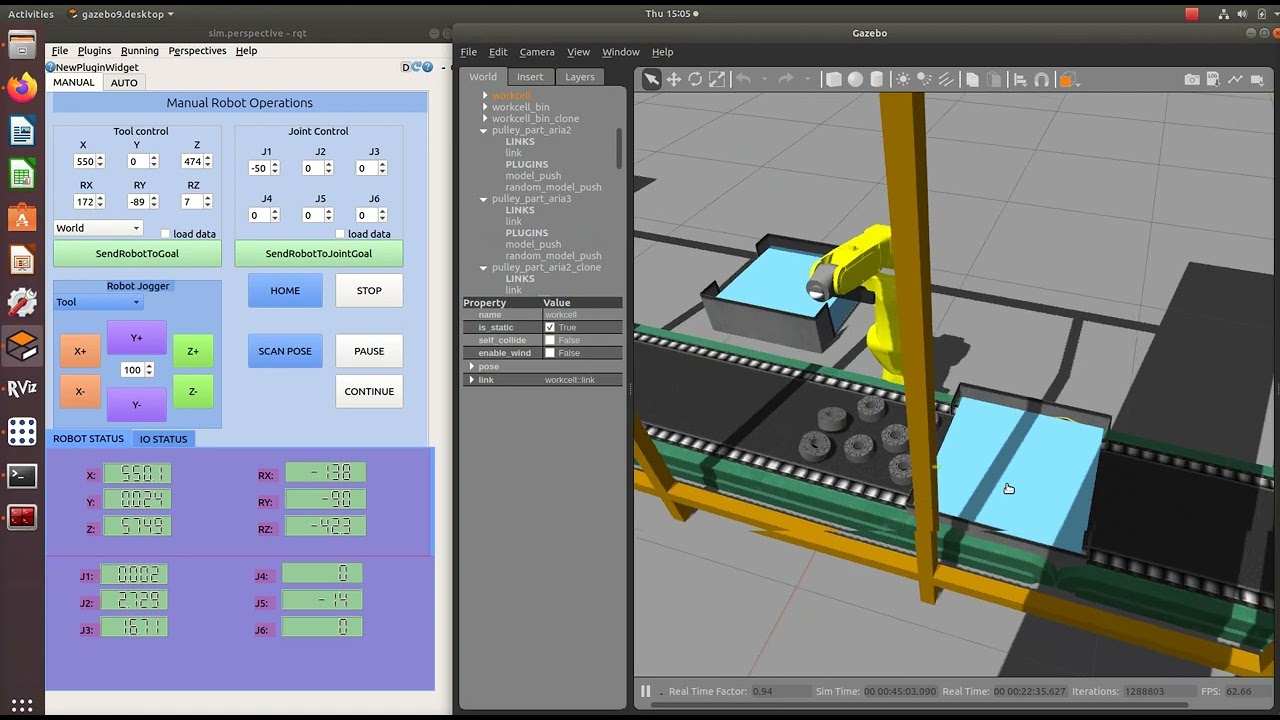
Task: Open gazebo9.desktop app menu in top bar
Action: pyautogui.click(x=121, y=14)
